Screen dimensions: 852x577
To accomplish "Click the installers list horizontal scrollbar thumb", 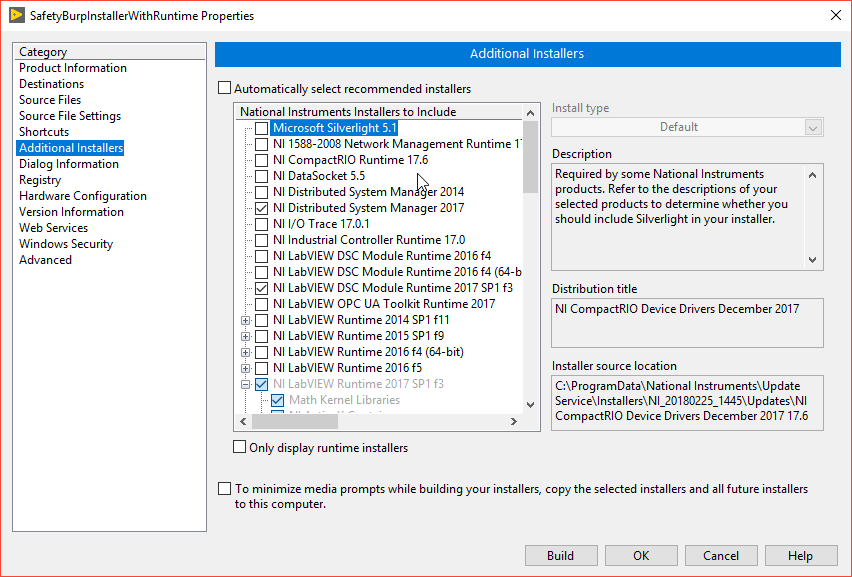I will pos(293,421).
